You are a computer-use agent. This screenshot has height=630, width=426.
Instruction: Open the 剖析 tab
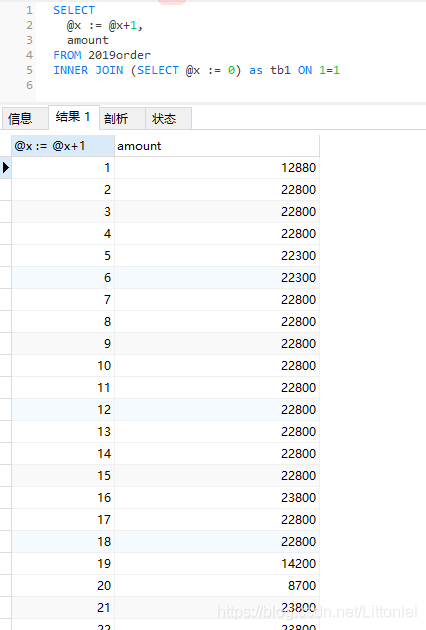click(x=122, y=119)
